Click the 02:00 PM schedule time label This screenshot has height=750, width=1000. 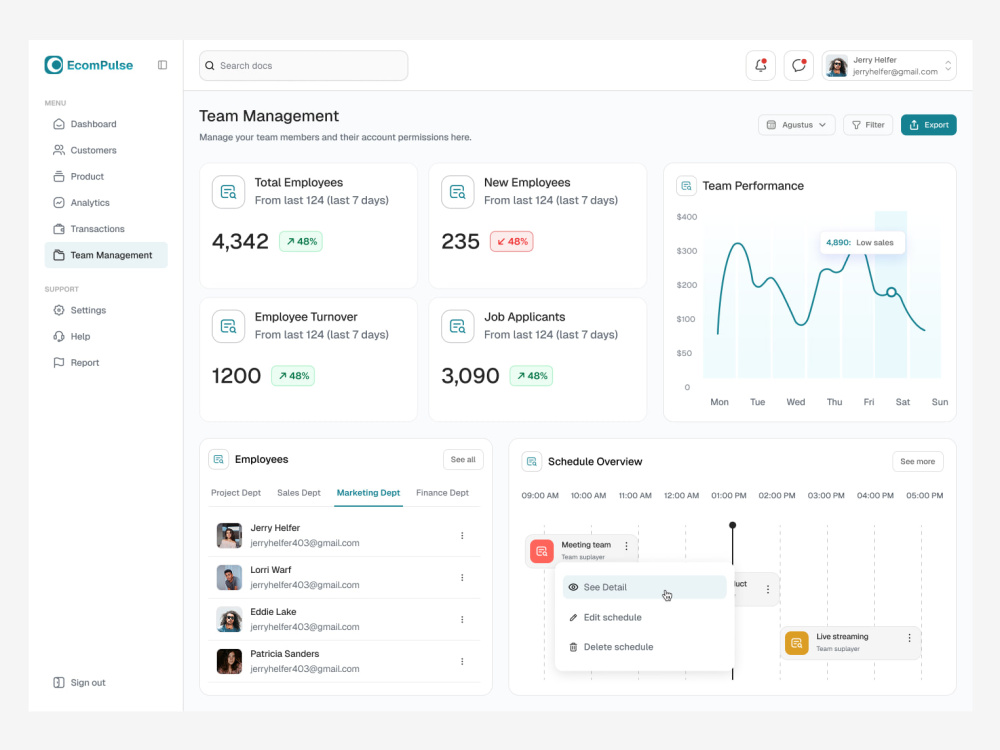point(777,496)
